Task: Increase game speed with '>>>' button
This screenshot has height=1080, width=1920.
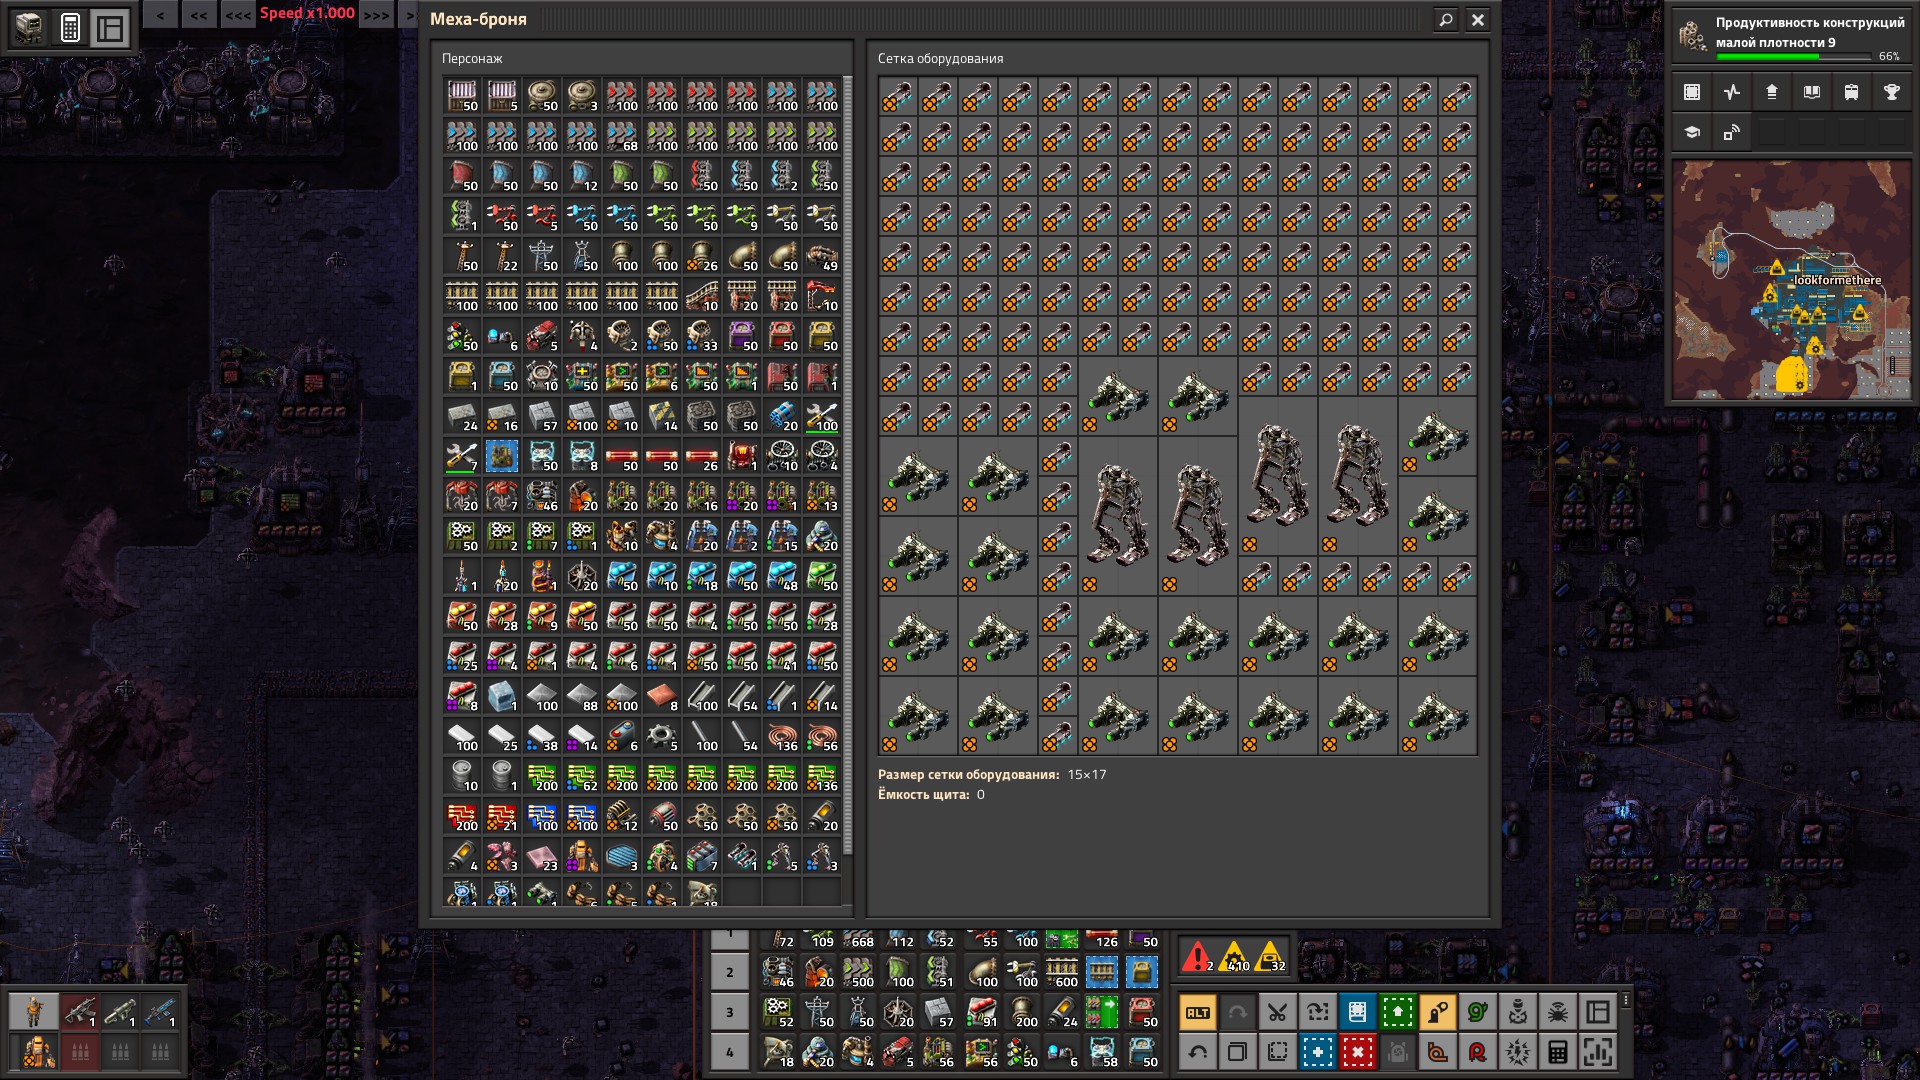Action: click(x=376, y=14)
